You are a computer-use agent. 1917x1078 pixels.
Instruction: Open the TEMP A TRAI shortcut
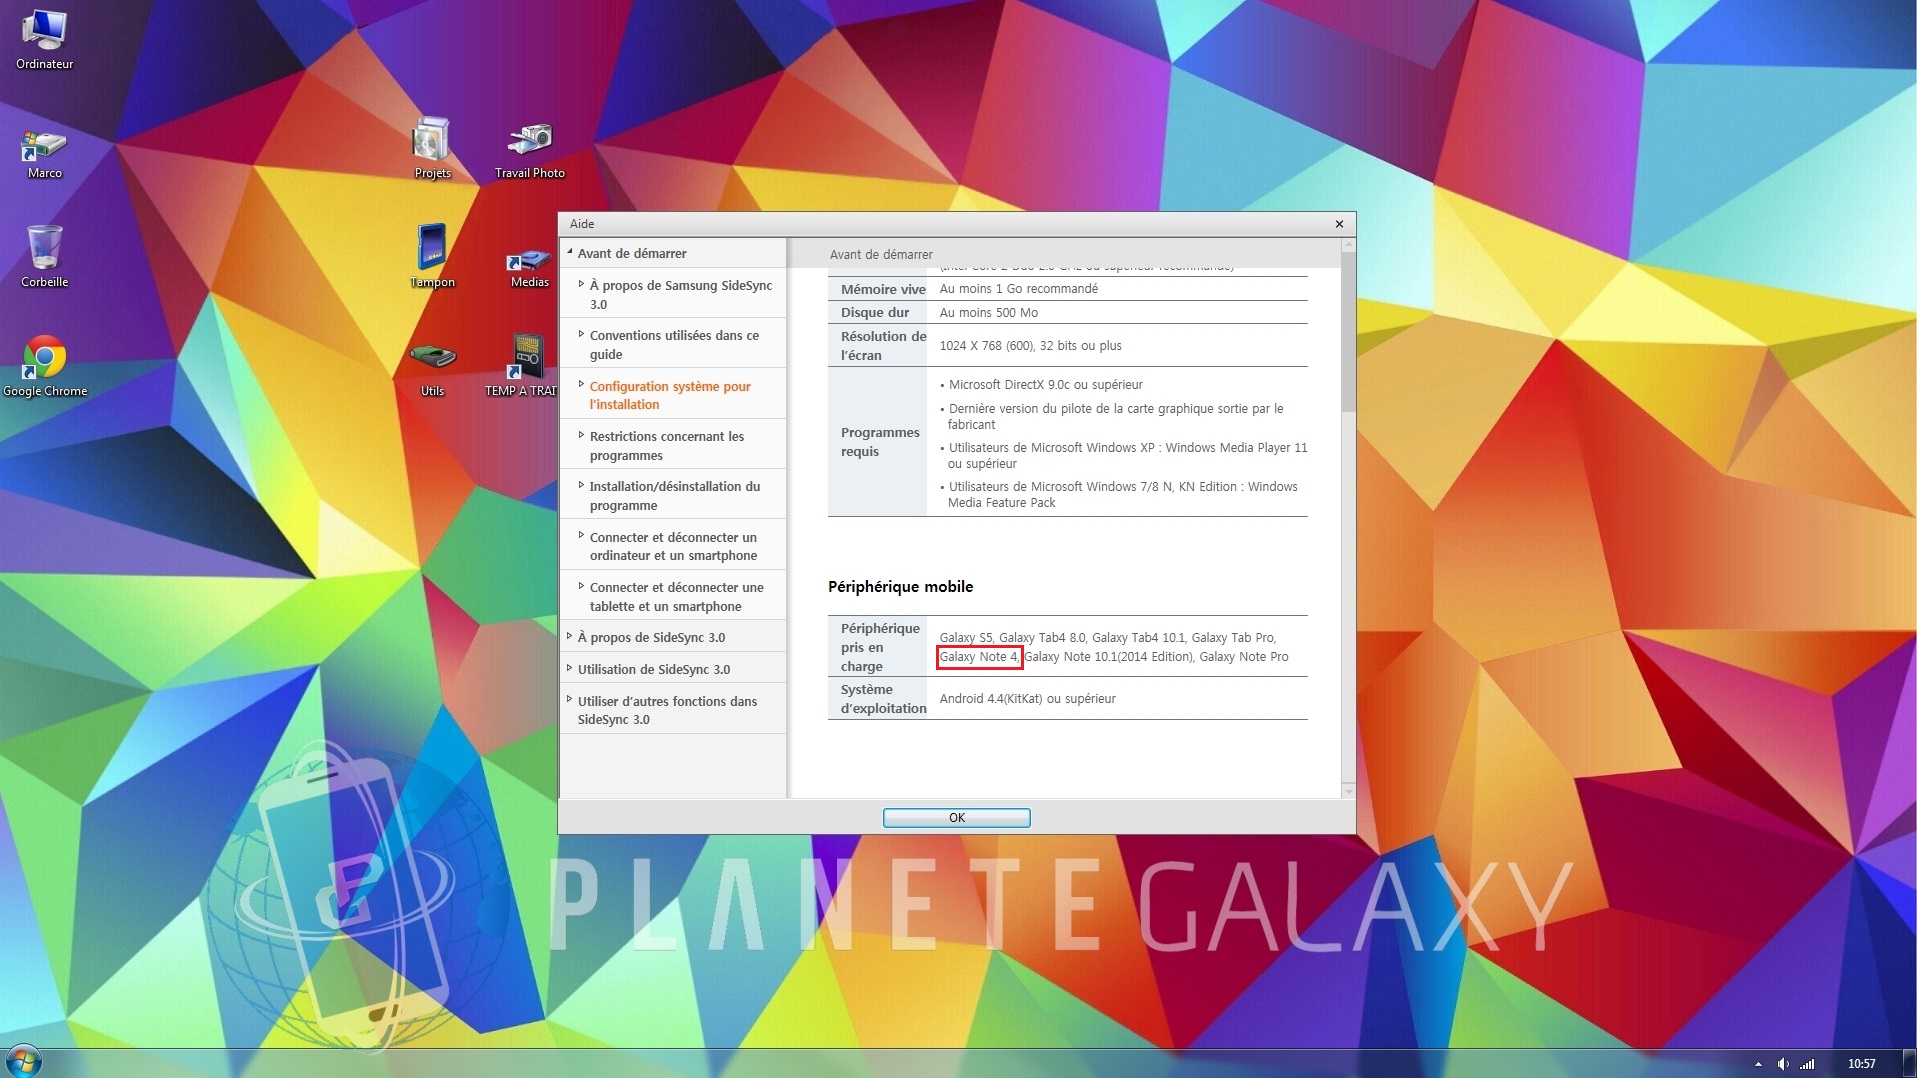522,366
